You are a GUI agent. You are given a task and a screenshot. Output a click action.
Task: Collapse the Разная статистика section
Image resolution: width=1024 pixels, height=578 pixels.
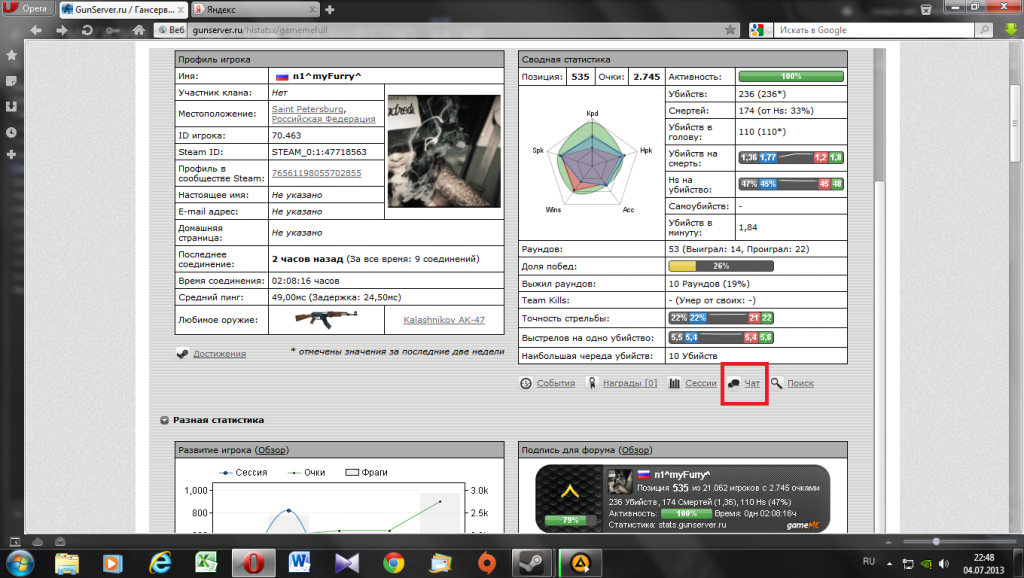163,420
